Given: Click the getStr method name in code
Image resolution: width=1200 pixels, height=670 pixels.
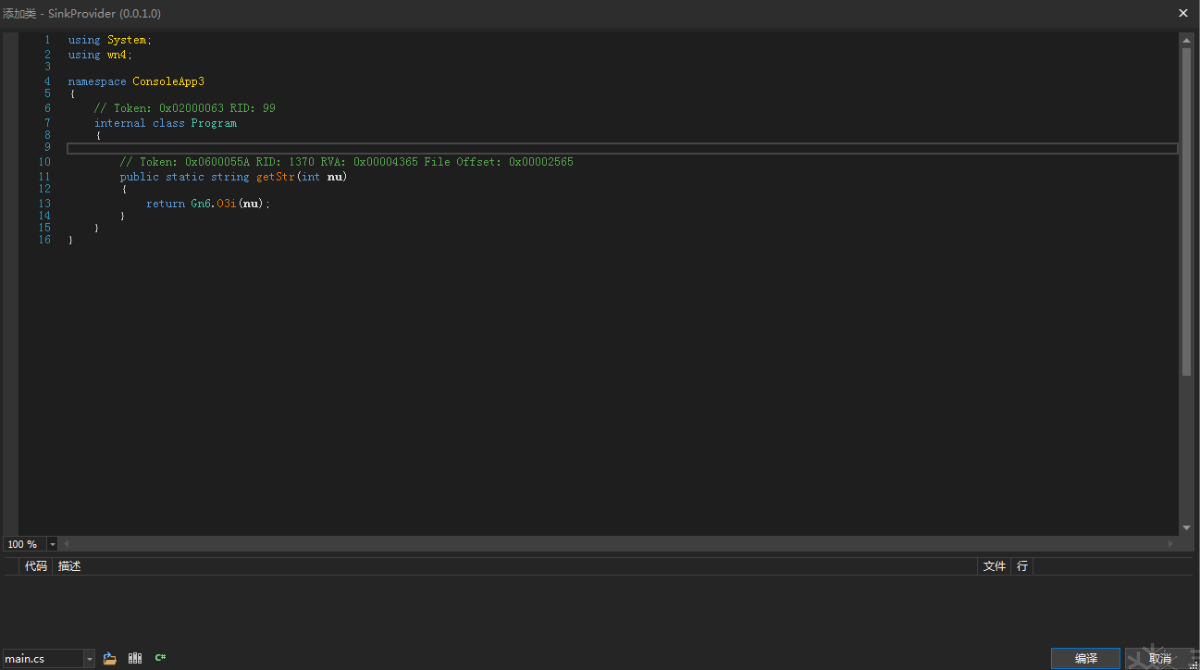Looking at the screenshot, I should 276,177.
